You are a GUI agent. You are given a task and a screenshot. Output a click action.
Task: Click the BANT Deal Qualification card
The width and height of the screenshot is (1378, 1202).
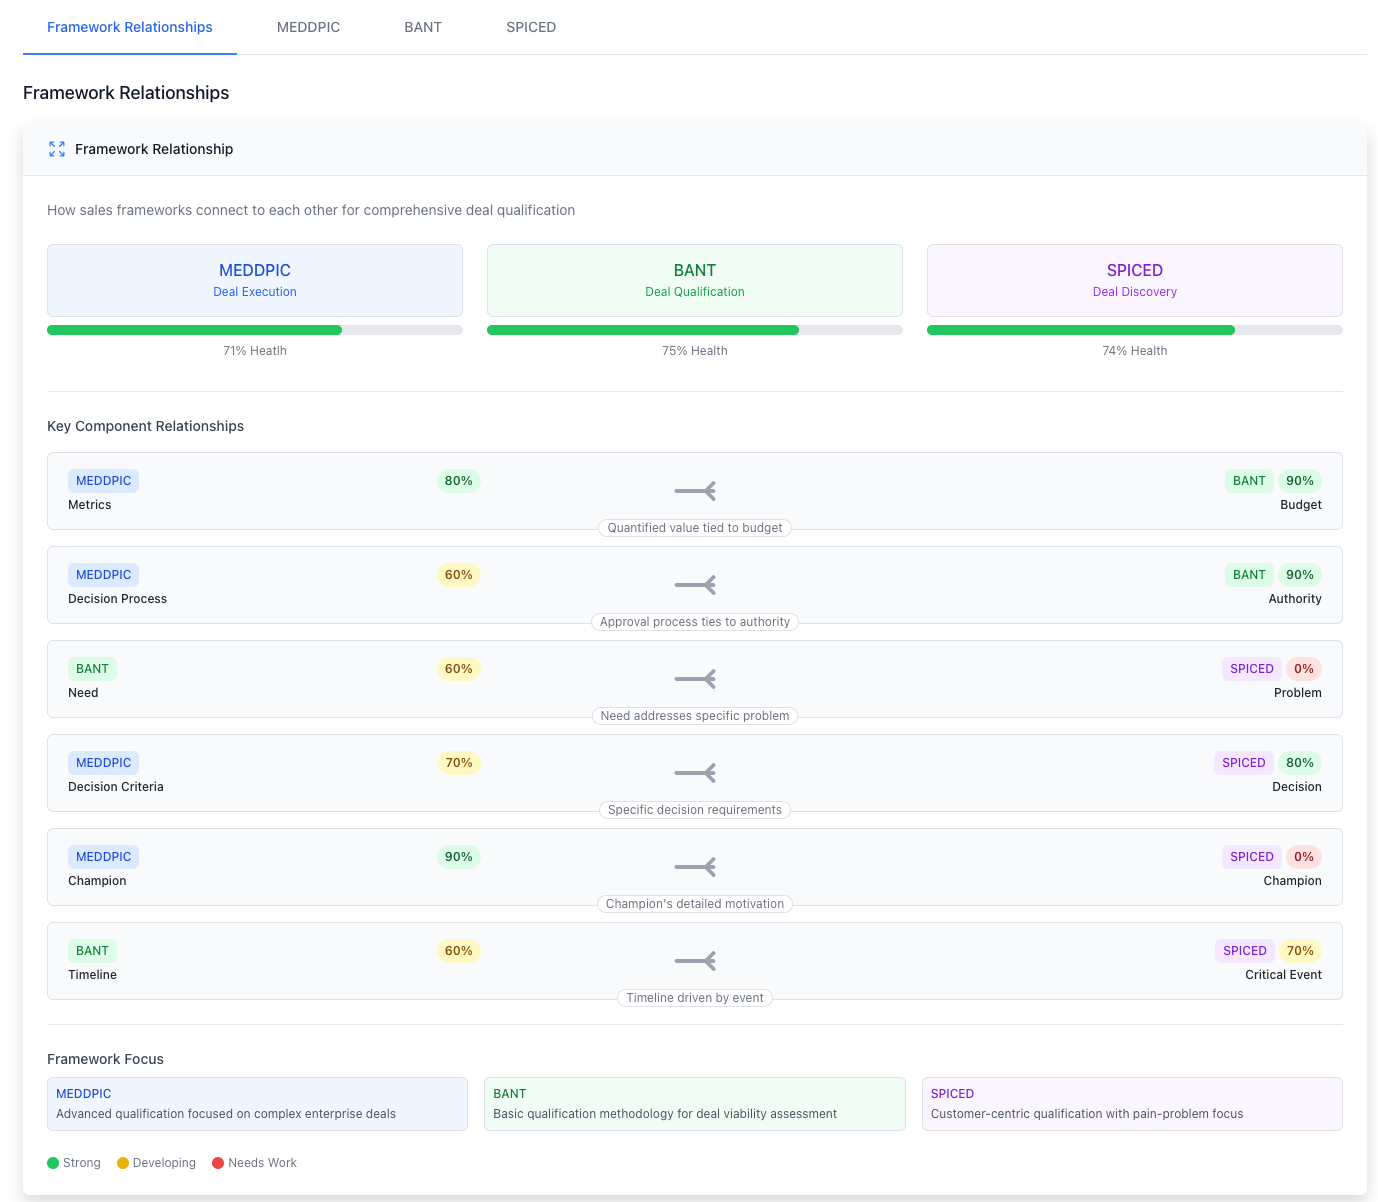pos(694,280)
